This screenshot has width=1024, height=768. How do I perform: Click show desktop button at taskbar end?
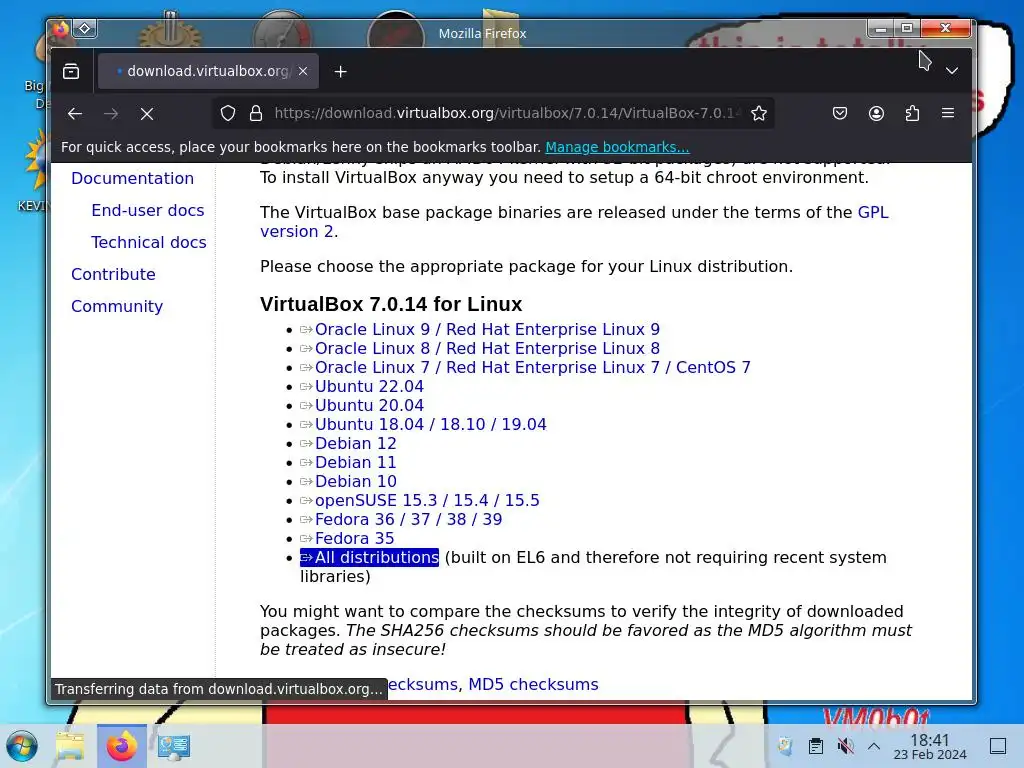pyautogui.click(x=998, y=746)
